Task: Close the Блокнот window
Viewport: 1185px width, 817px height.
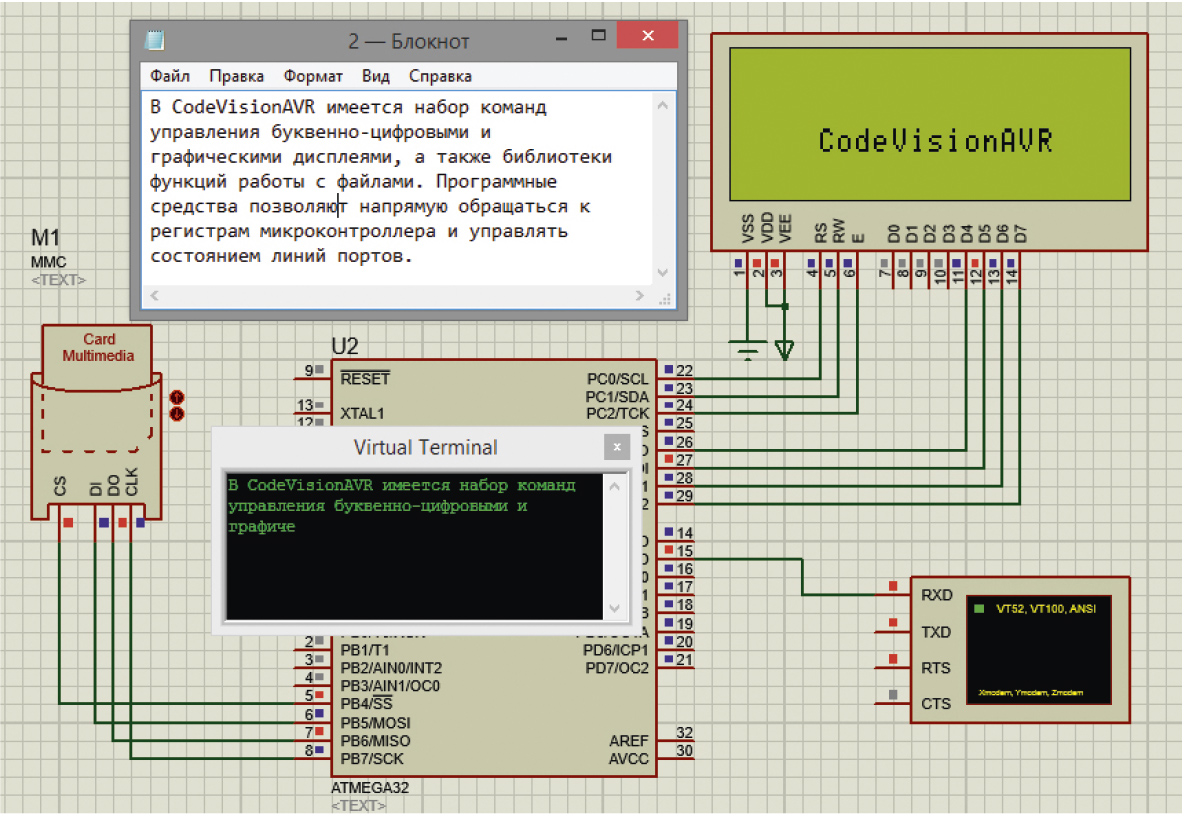Action: (648, 36)
